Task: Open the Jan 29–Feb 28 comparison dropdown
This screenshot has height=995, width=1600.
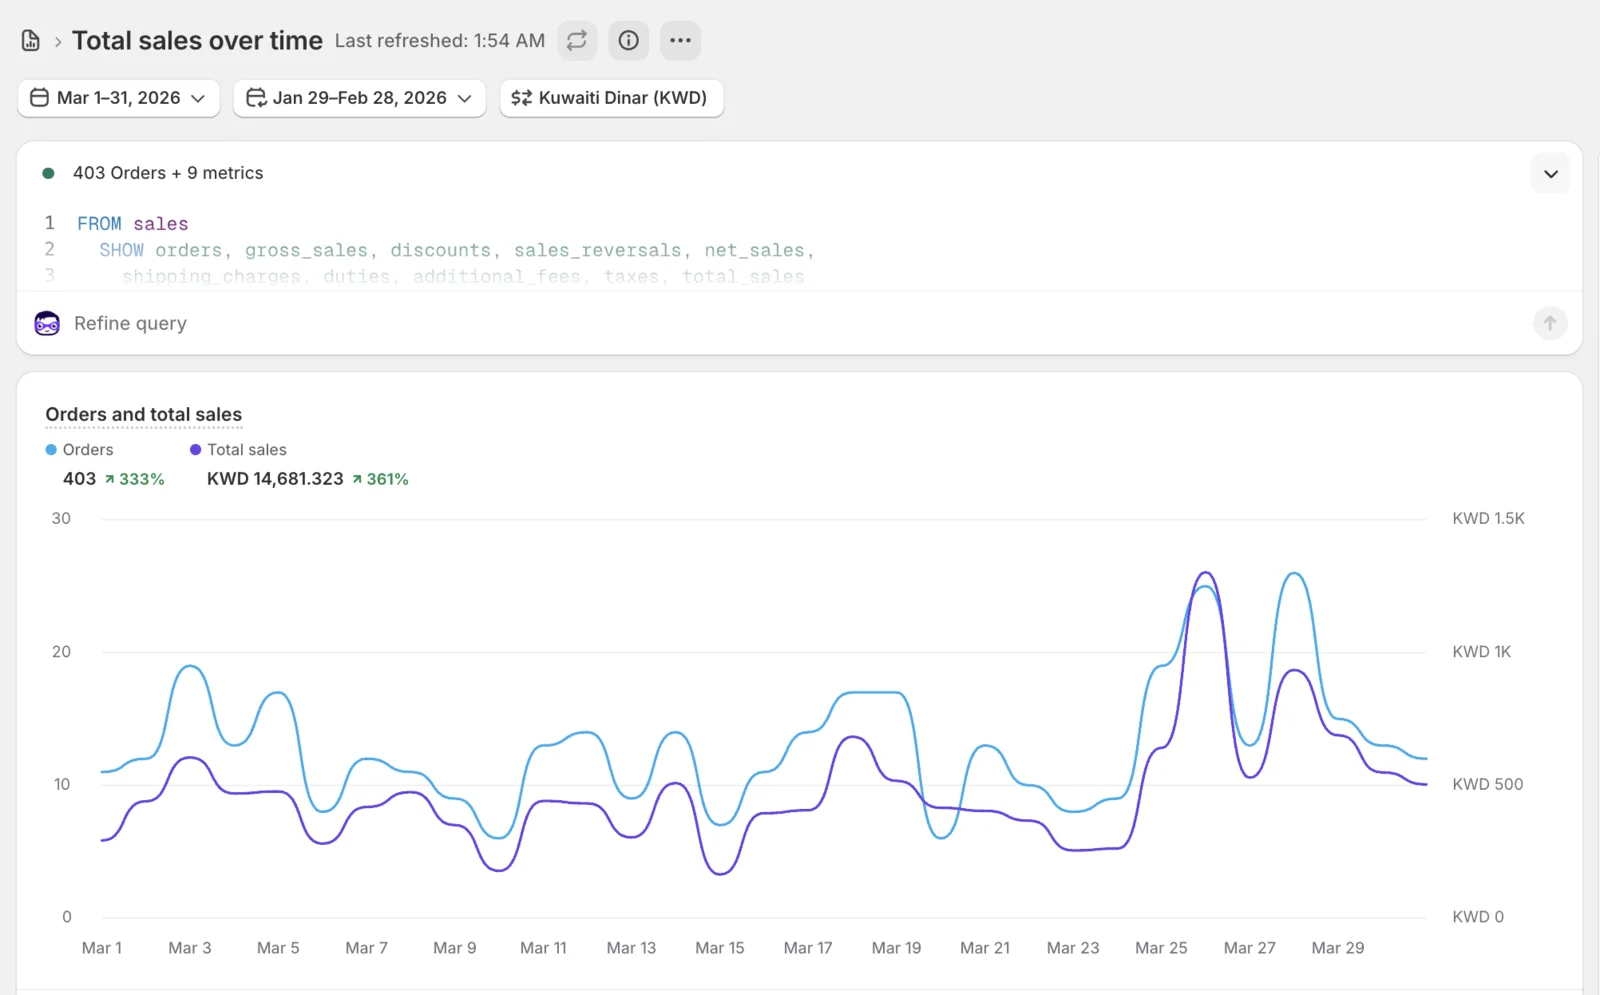Action: point(359,98)
